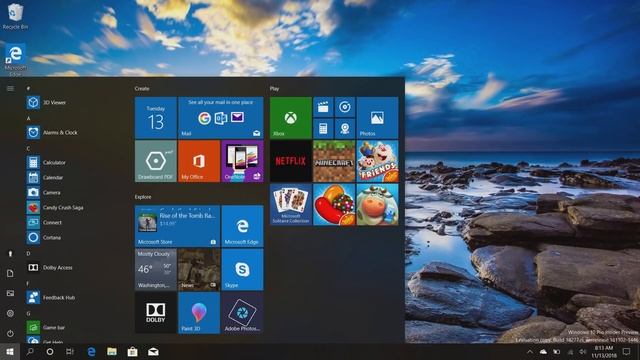Open the Microsoft Edge tile
640x360 pixels.
(242, 226)
